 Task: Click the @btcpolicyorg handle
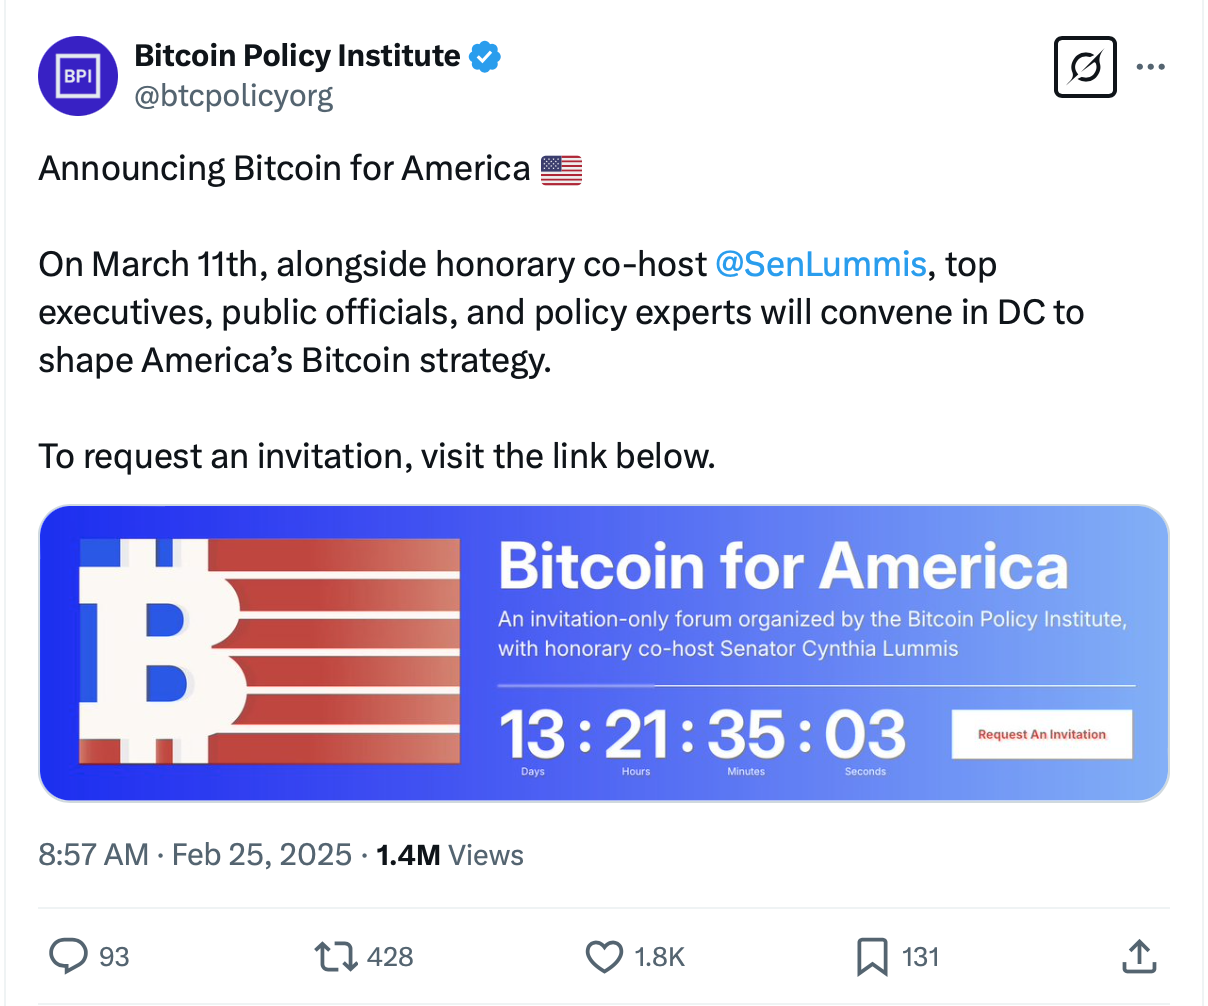(x=234, y=96)
